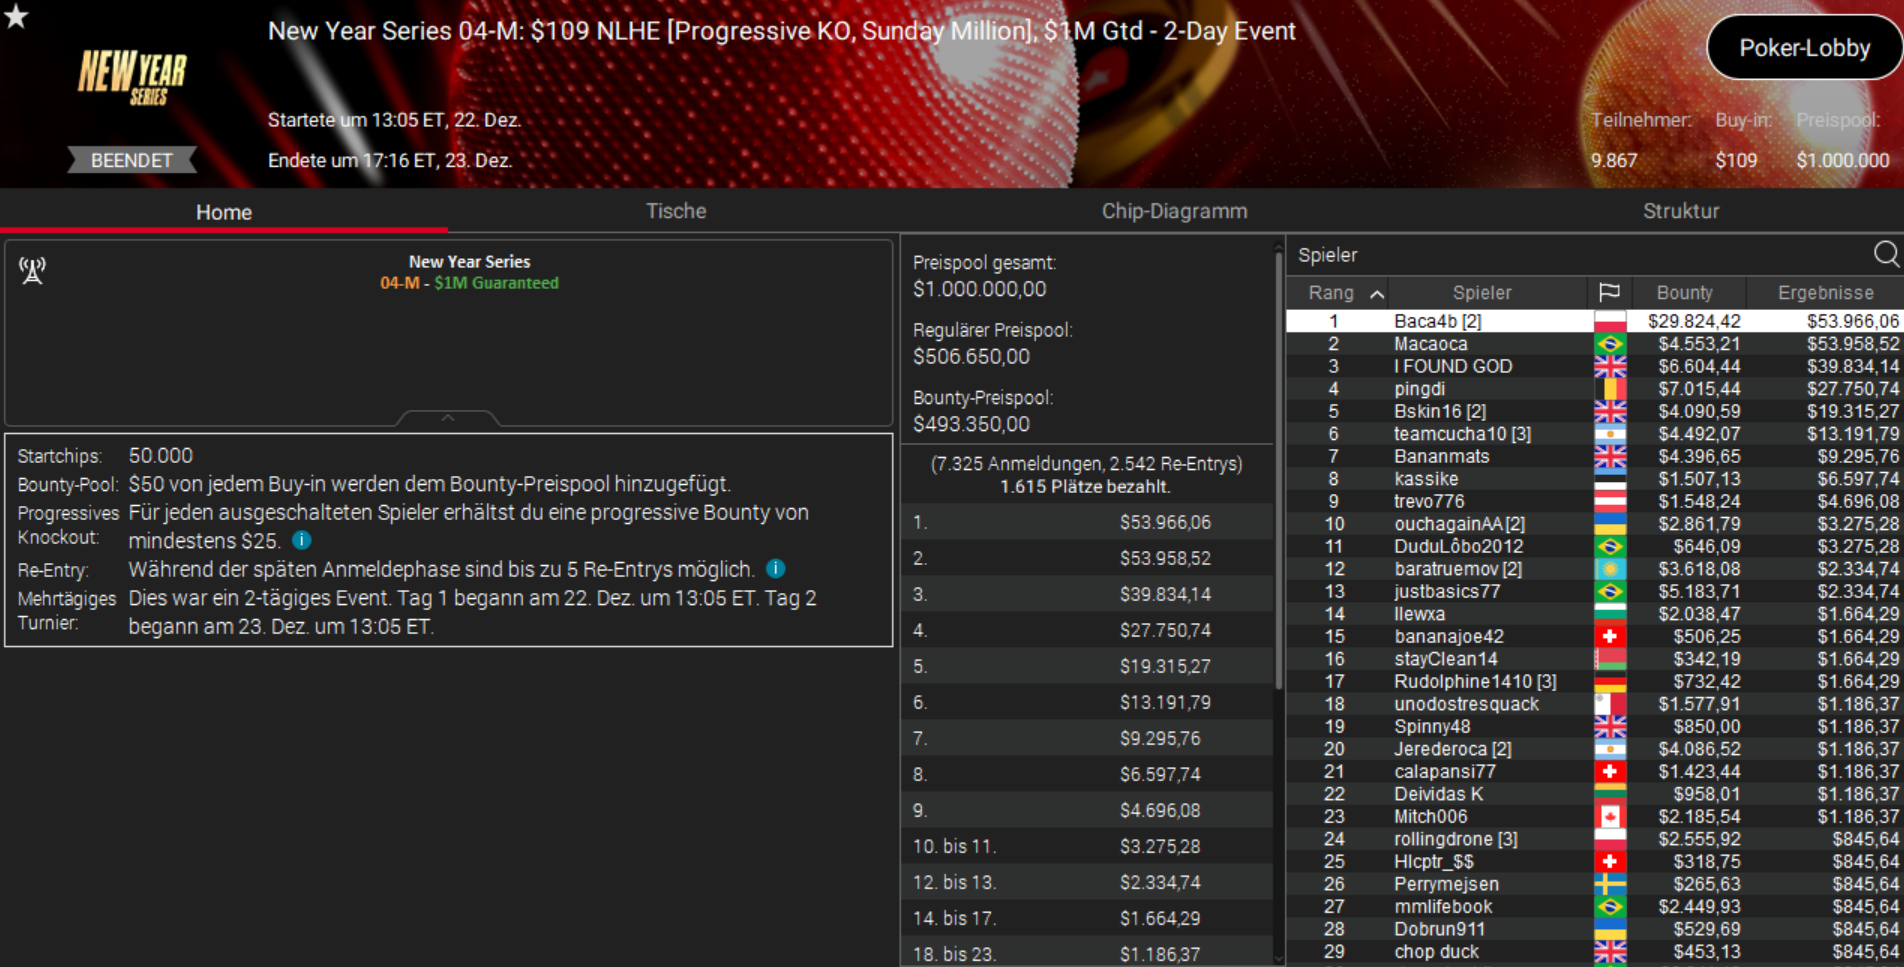Click Bananmats' UK flag
Screen dimensions: 1904x967
1610,457
